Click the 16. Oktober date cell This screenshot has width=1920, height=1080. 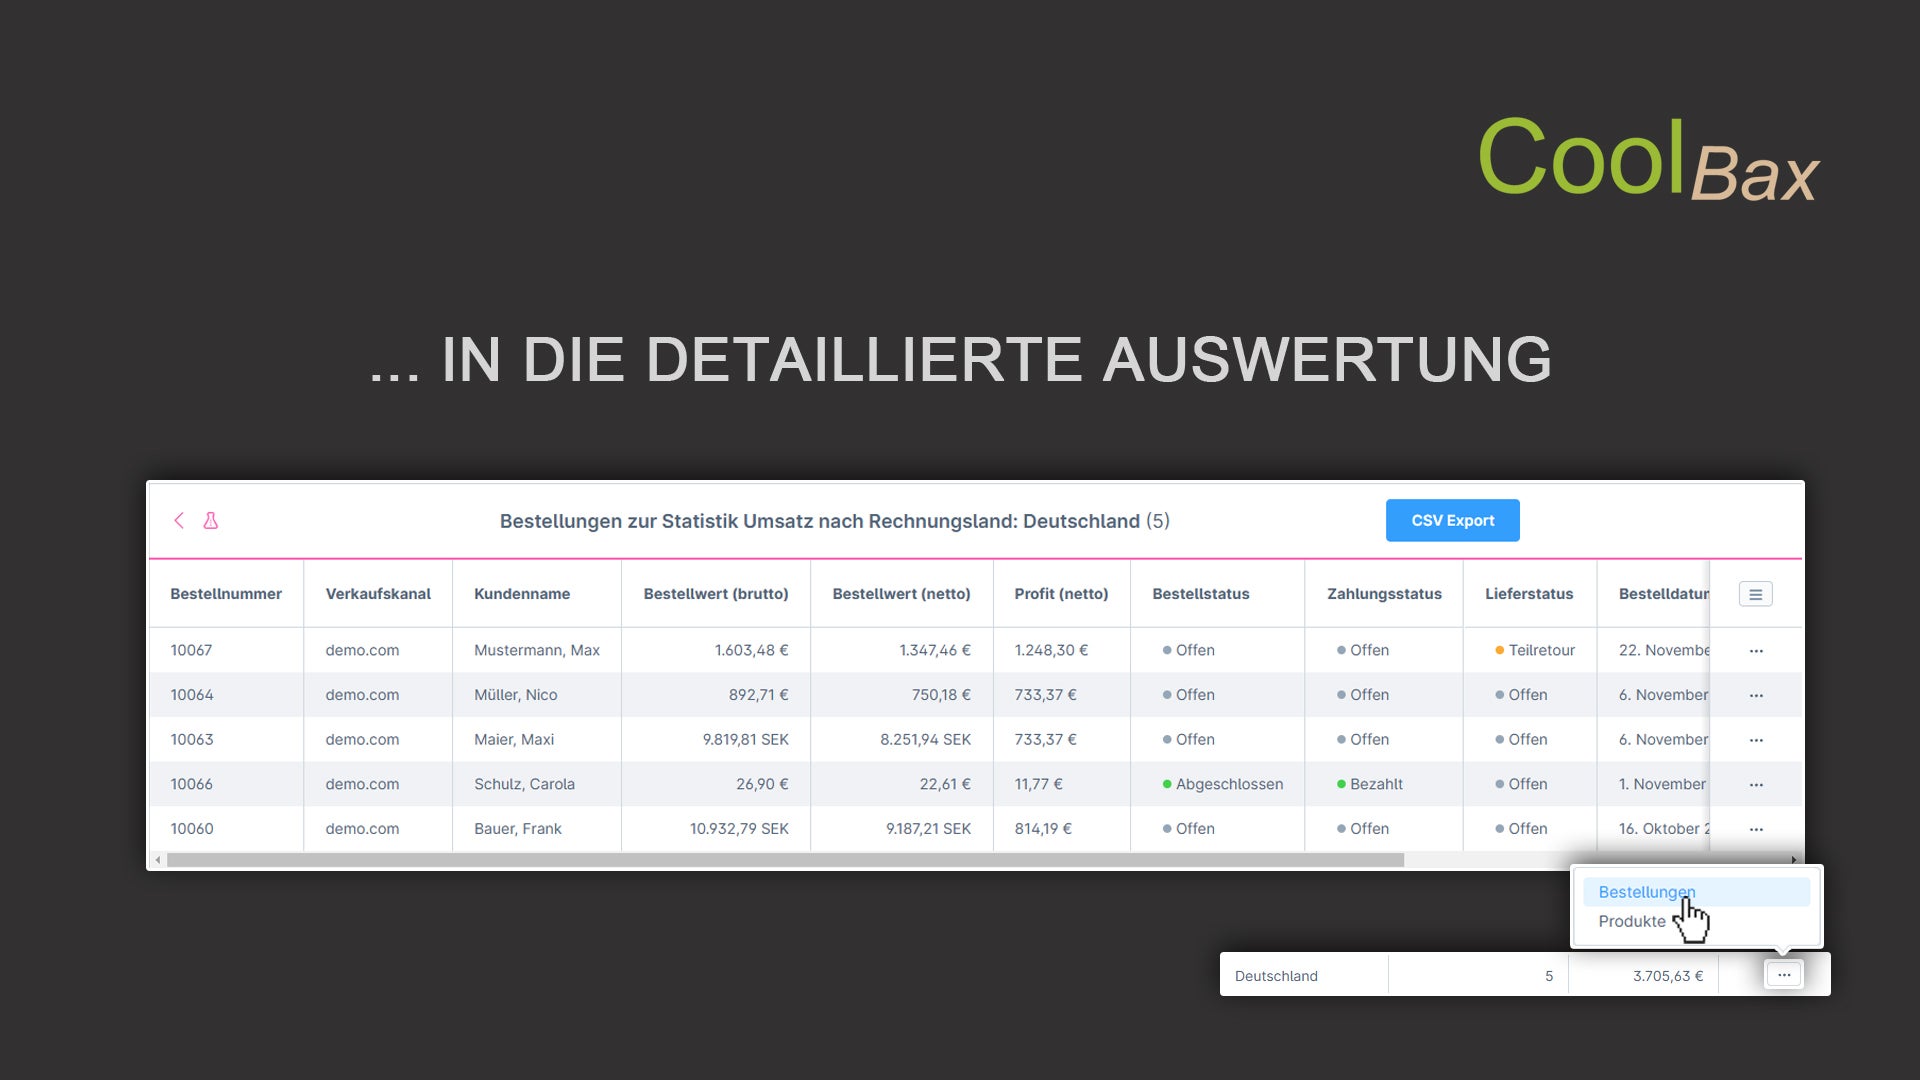[1664, 829]
